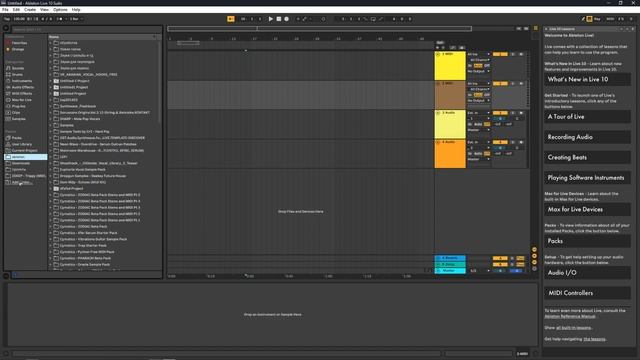The width and height of the screenshot is (640, 360).
Task: Arm the 1 MIDI track for recording
Action: 521,54
